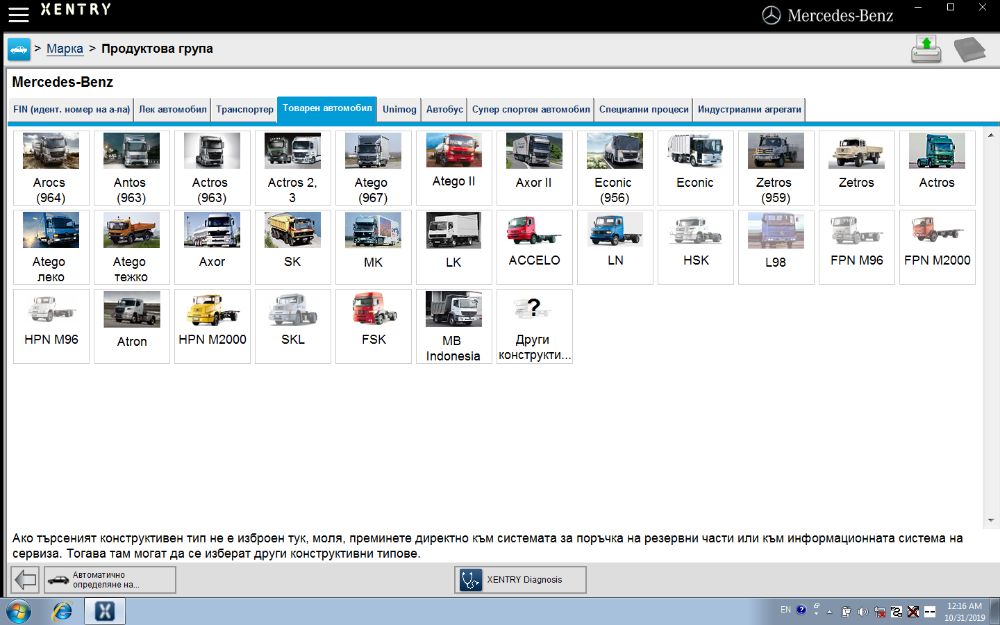This screenshot has width=1000, height=625.
Task: Switch to Лек автомобил tab
Action: 173,109
